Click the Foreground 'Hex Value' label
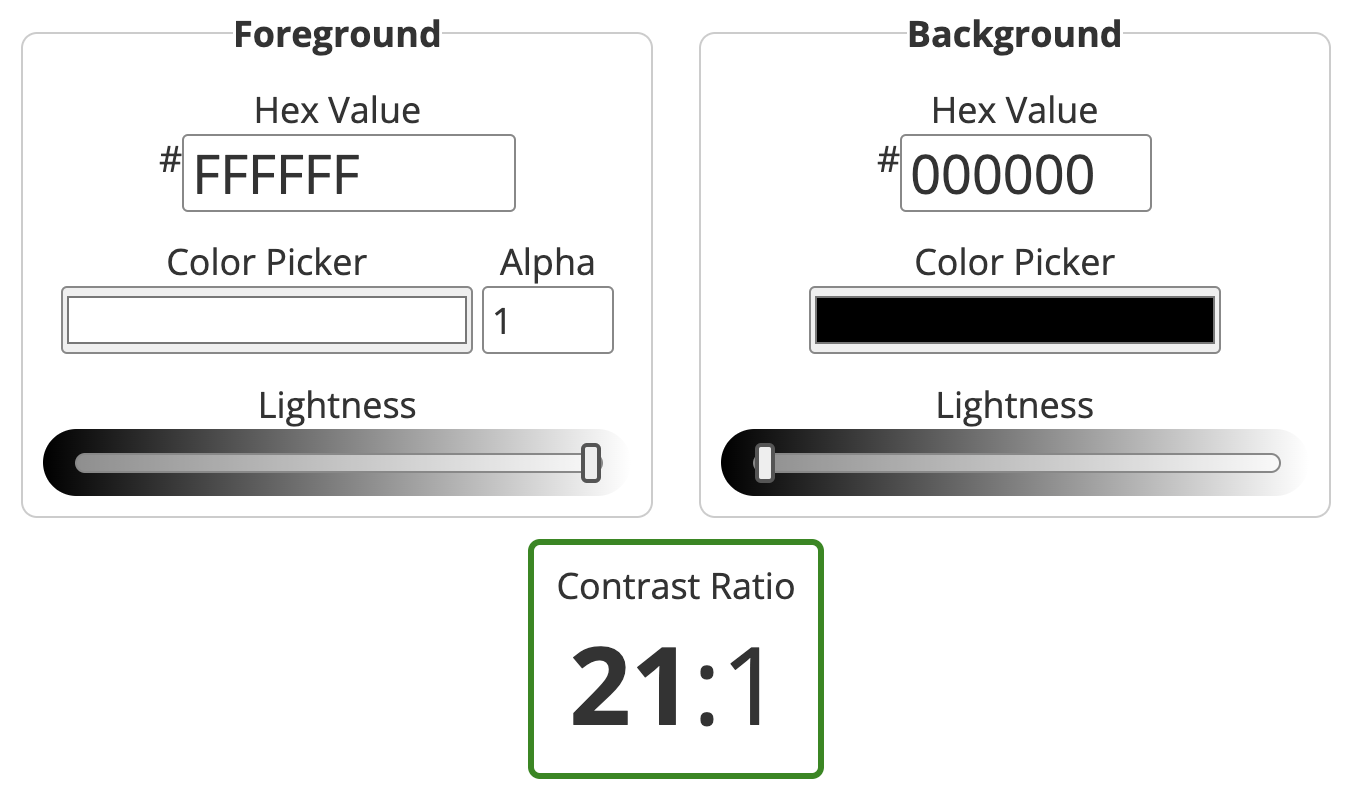1354x798 pixels. (x=337, y=110)
